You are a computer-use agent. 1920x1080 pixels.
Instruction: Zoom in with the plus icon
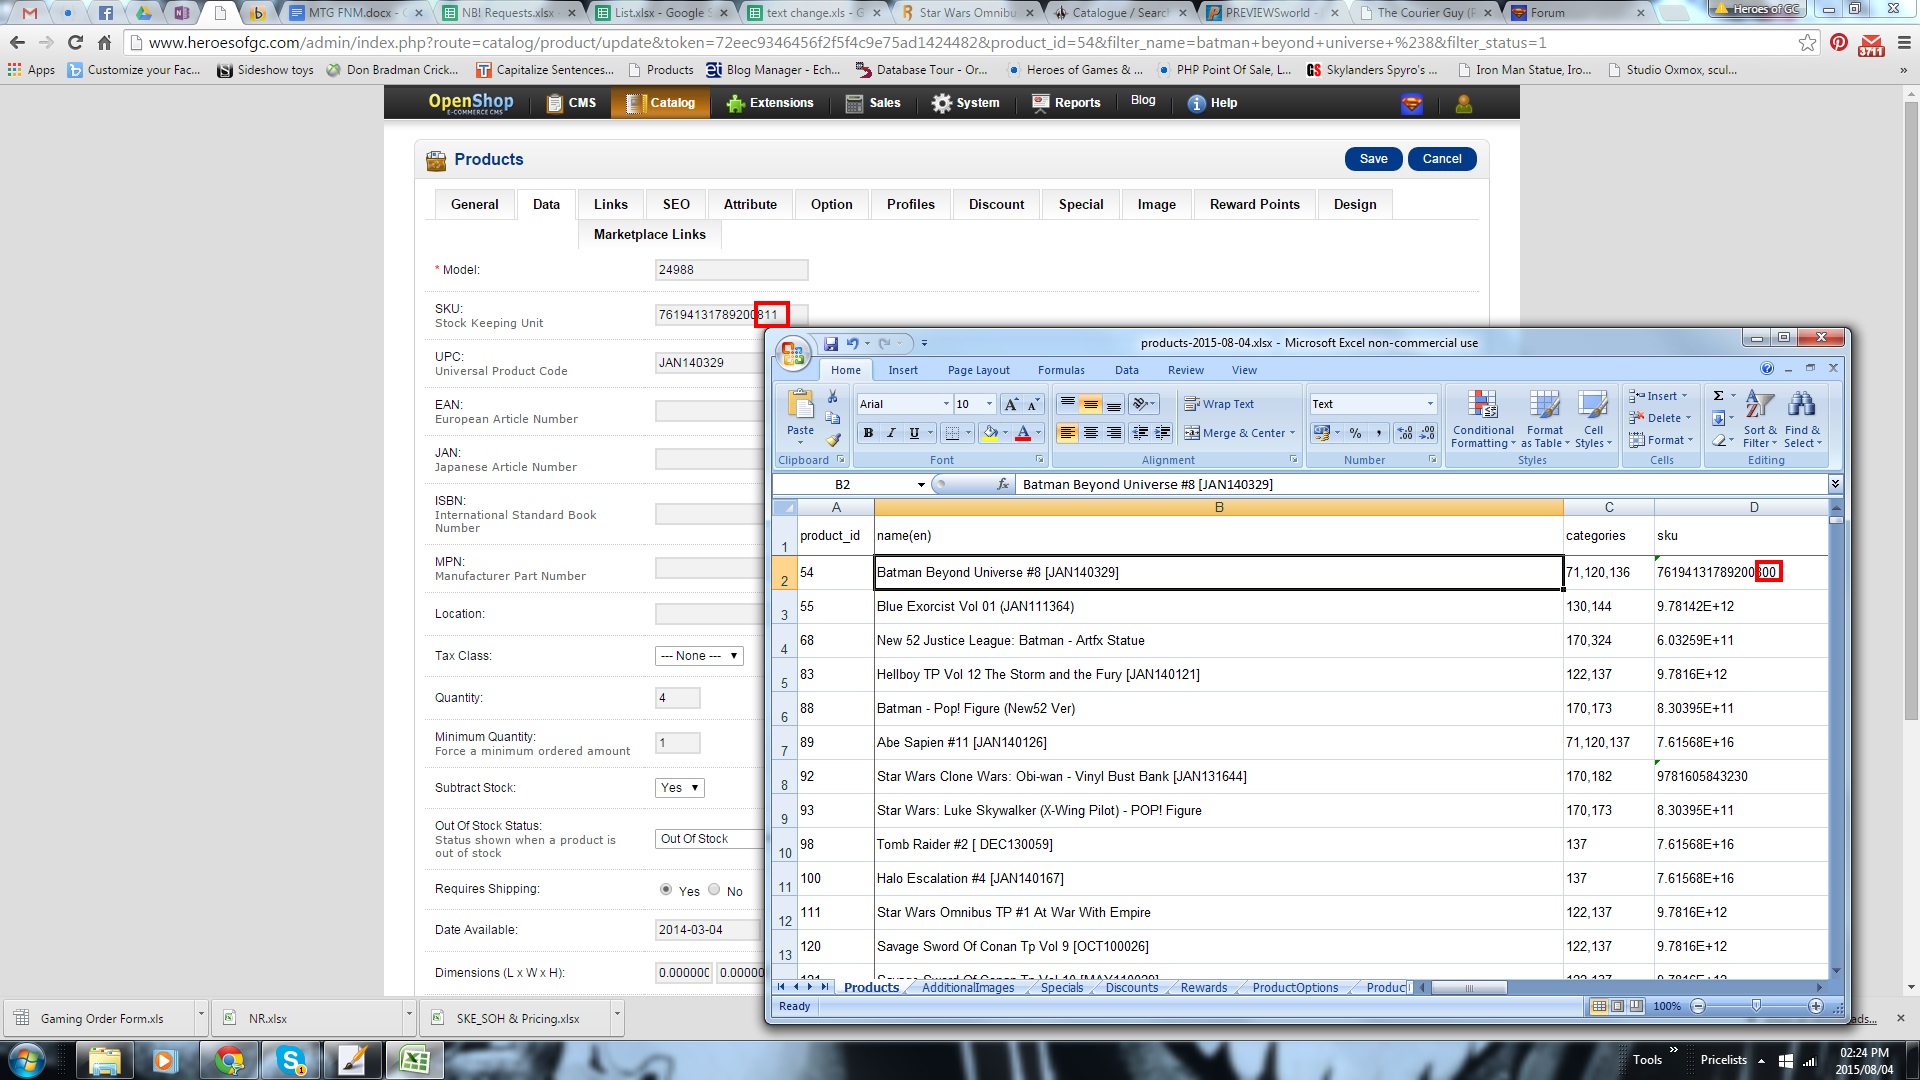tap(1815, 1006)
